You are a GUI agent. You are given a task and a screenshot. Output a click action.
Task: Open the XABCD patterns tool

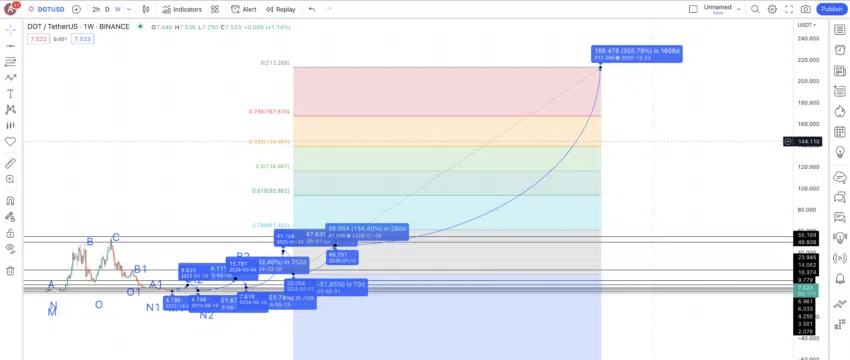[x=10, y=110]
